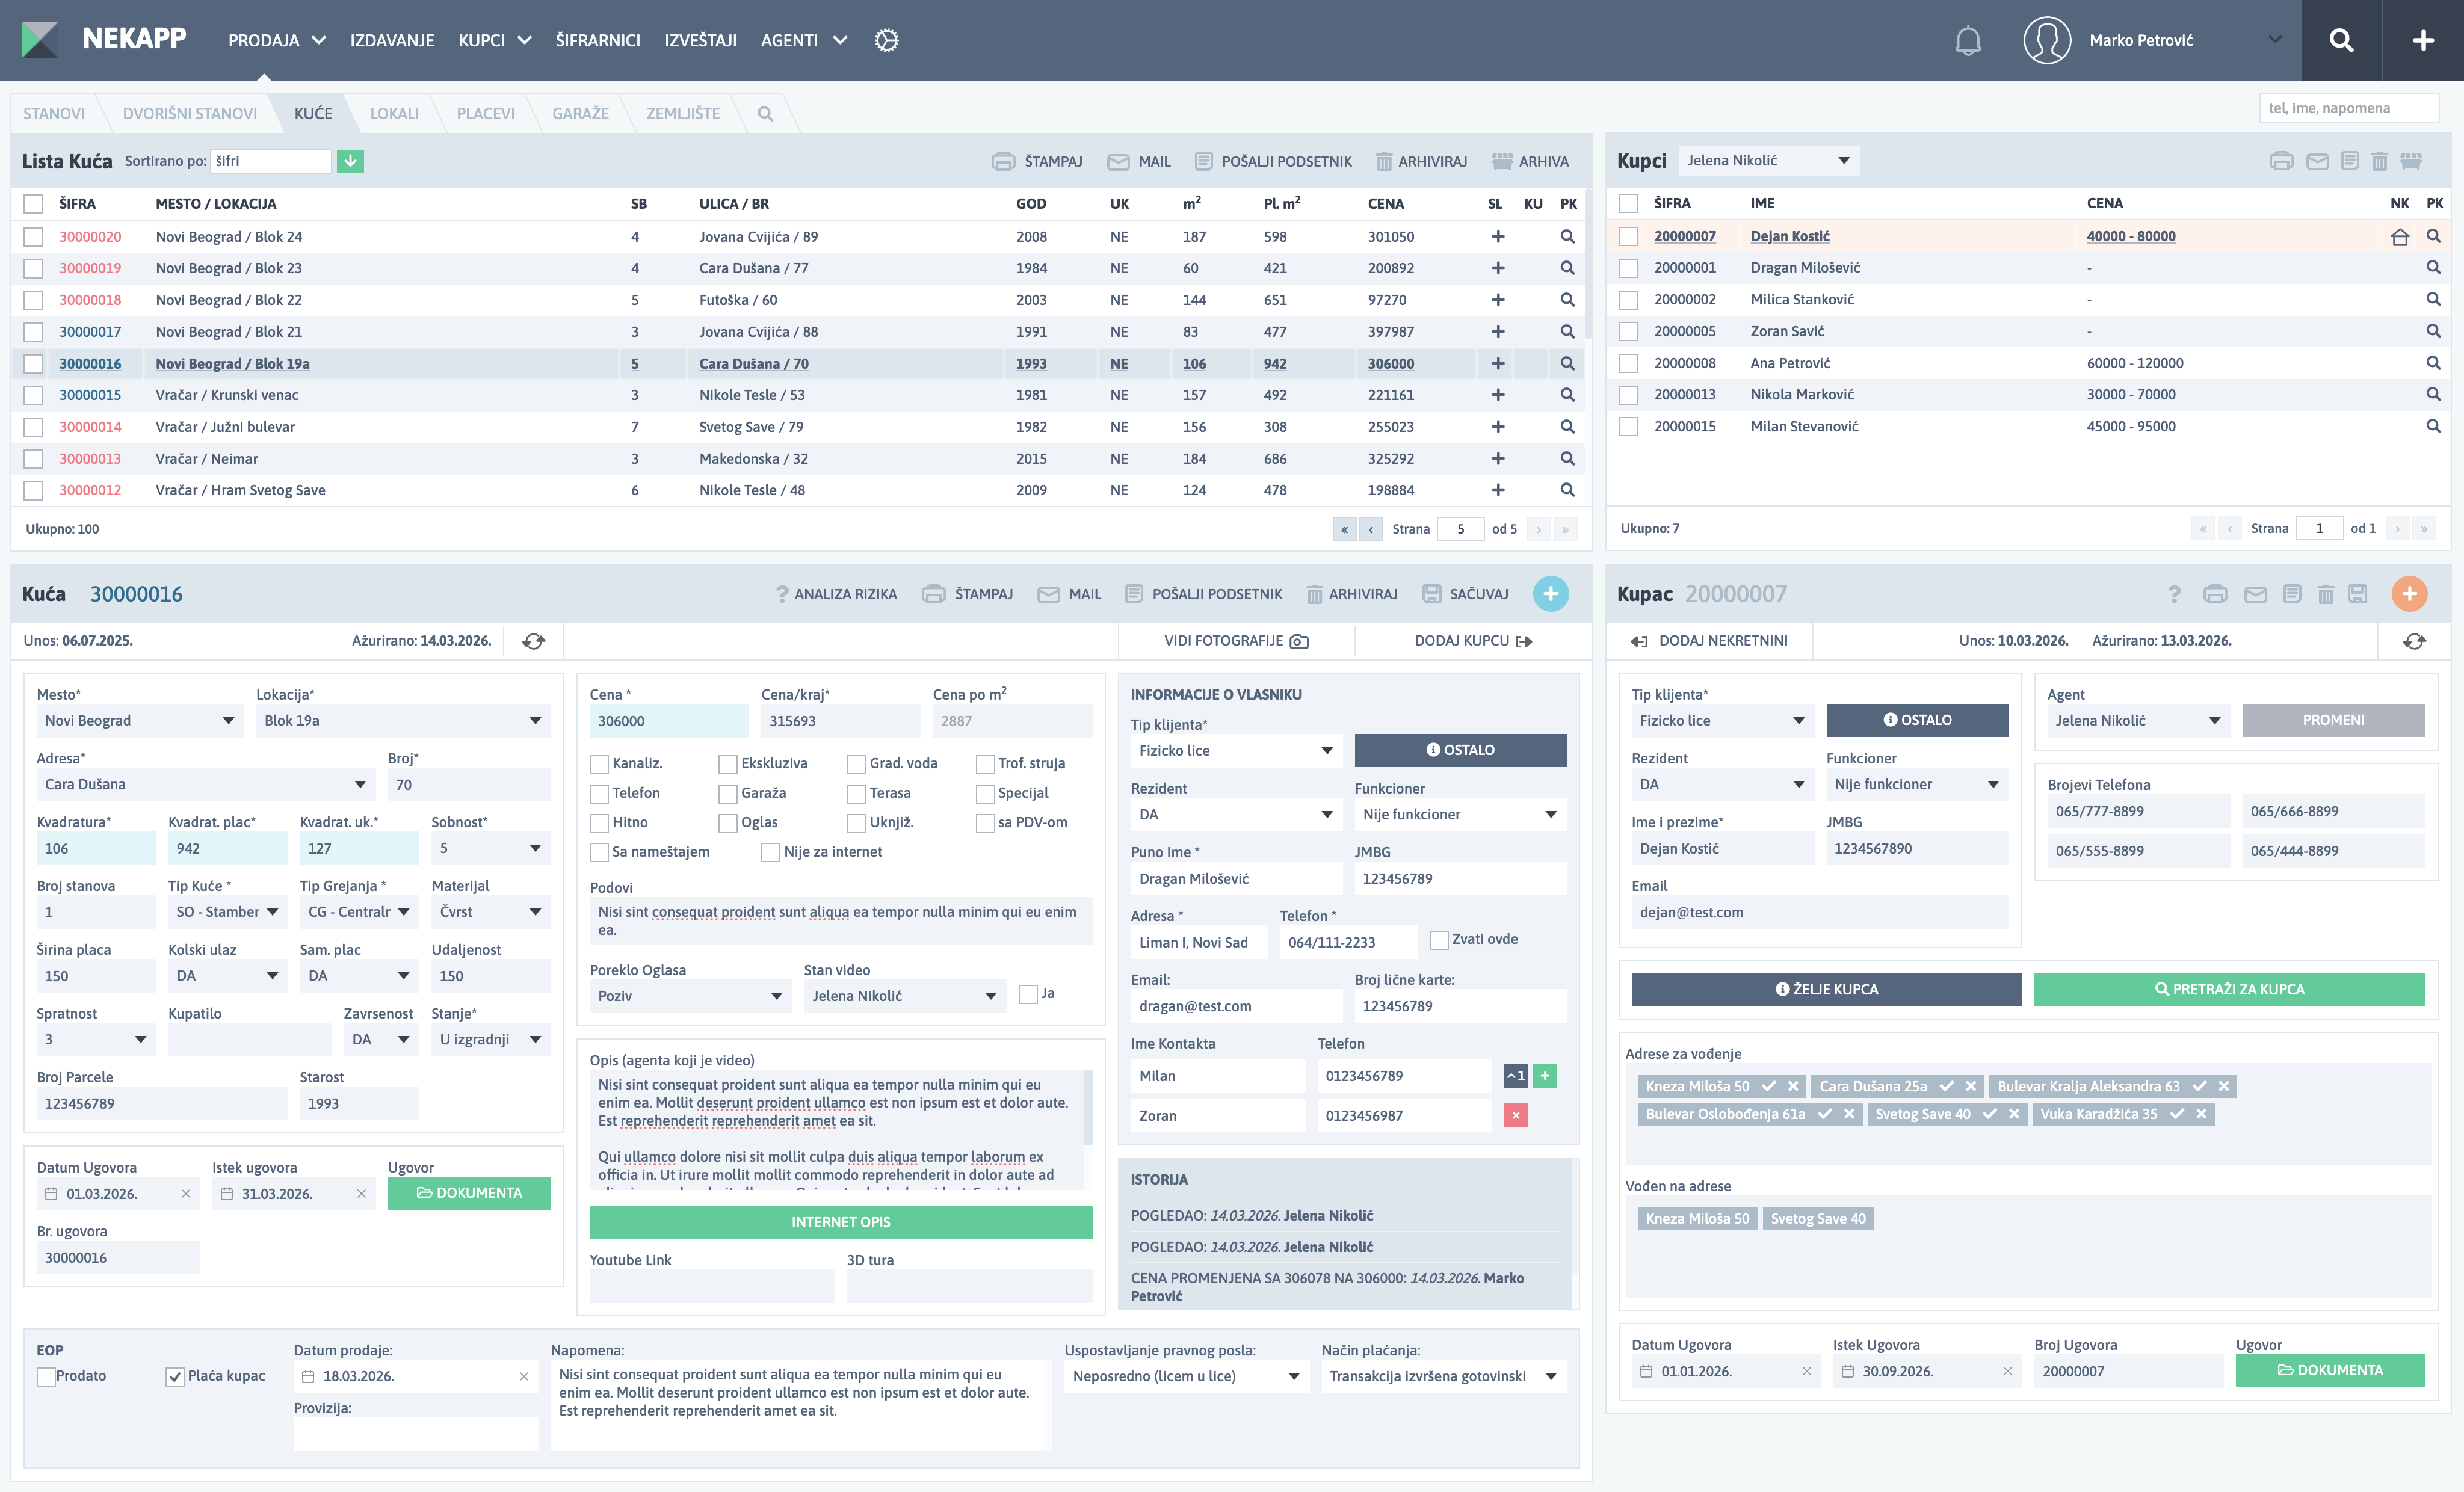
Task: Open the notifications bell
Action: pyautogui.click(x=1967, y=40)
